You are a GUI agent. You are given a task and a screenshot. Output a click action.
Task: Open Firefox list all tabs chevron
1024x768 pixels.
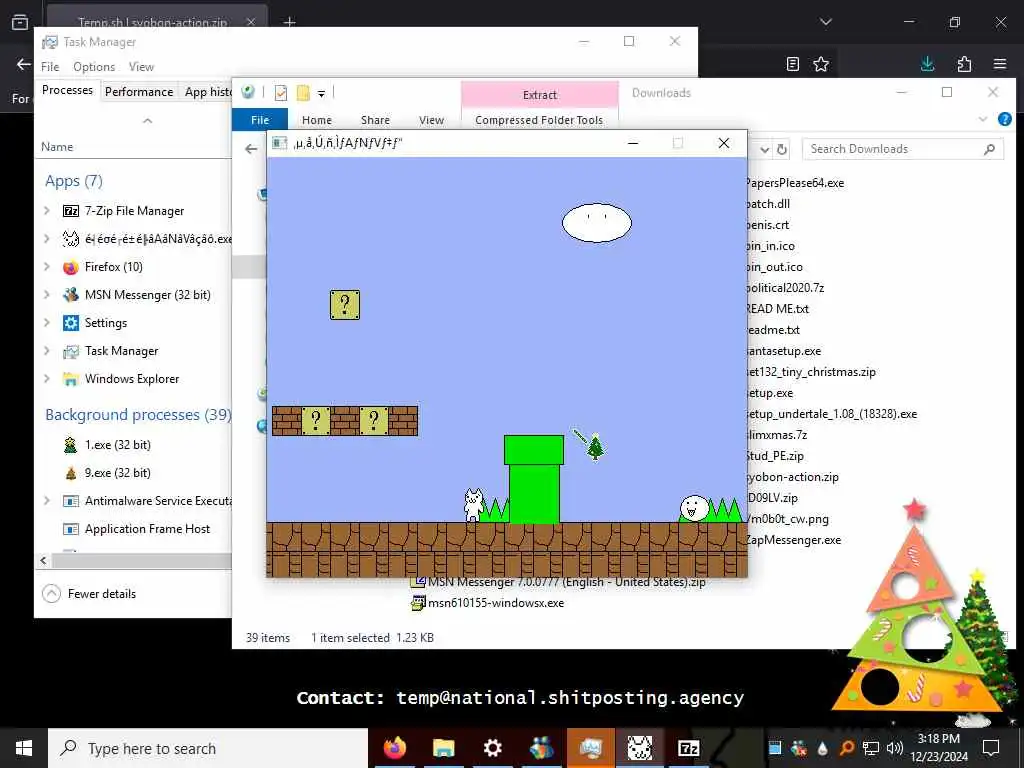click(x=825, y=22)
